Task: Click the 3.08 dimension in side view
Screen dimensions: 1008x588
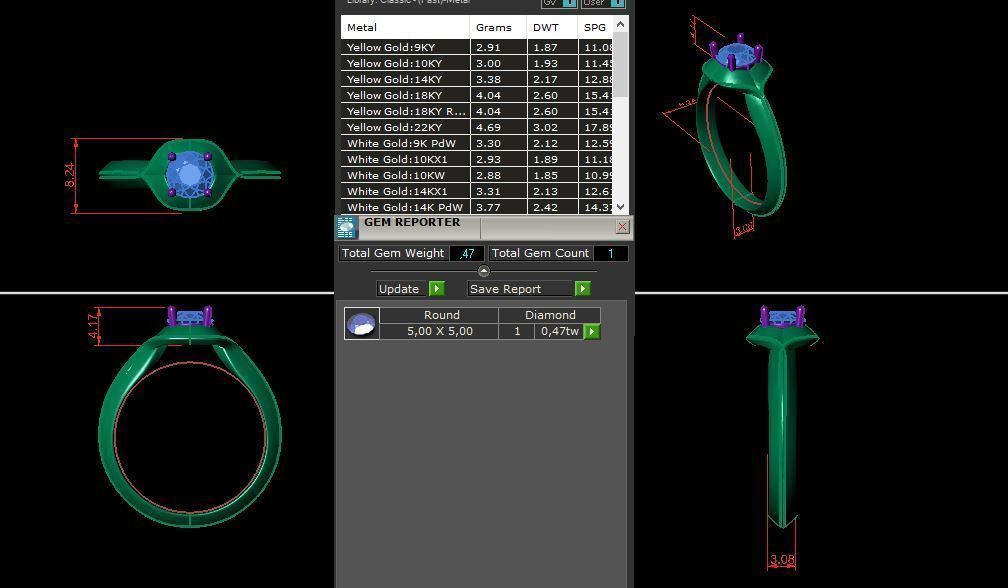Action: pyautogui.click(x=782, y=560)
